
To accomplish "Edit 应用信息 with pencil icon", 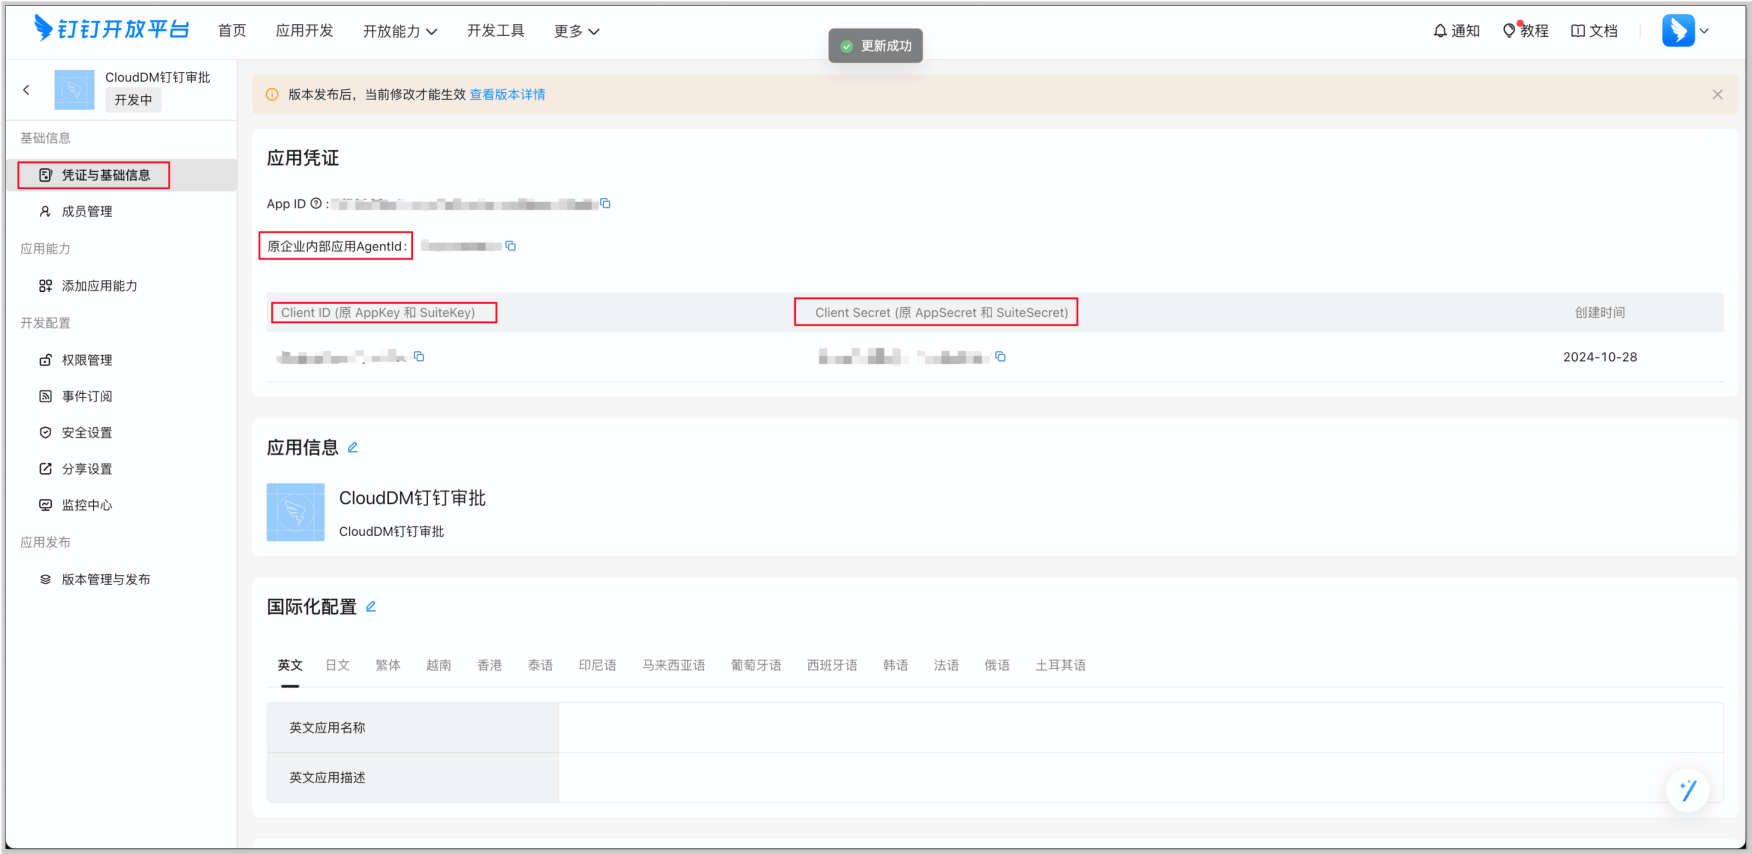I will (x=353, y=448).
